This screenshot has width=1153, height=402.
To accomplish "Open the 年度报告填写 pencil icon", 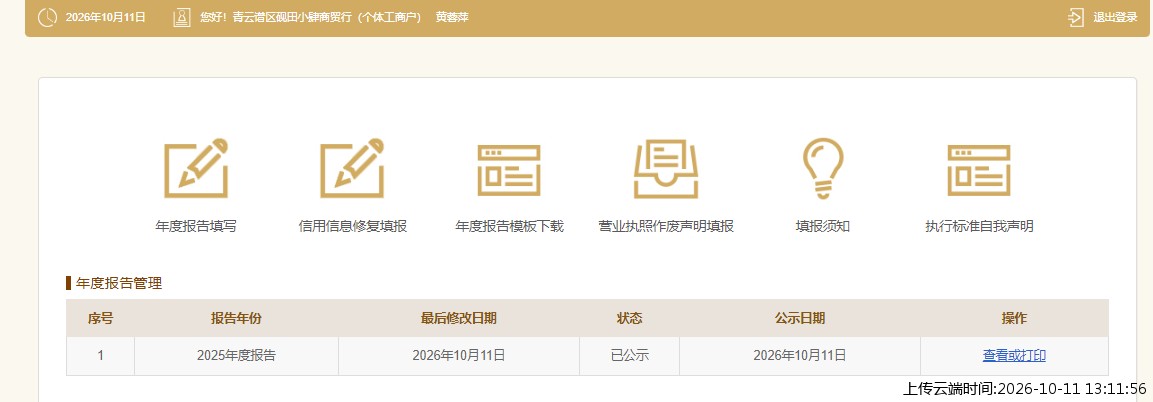I will point(196,168).
